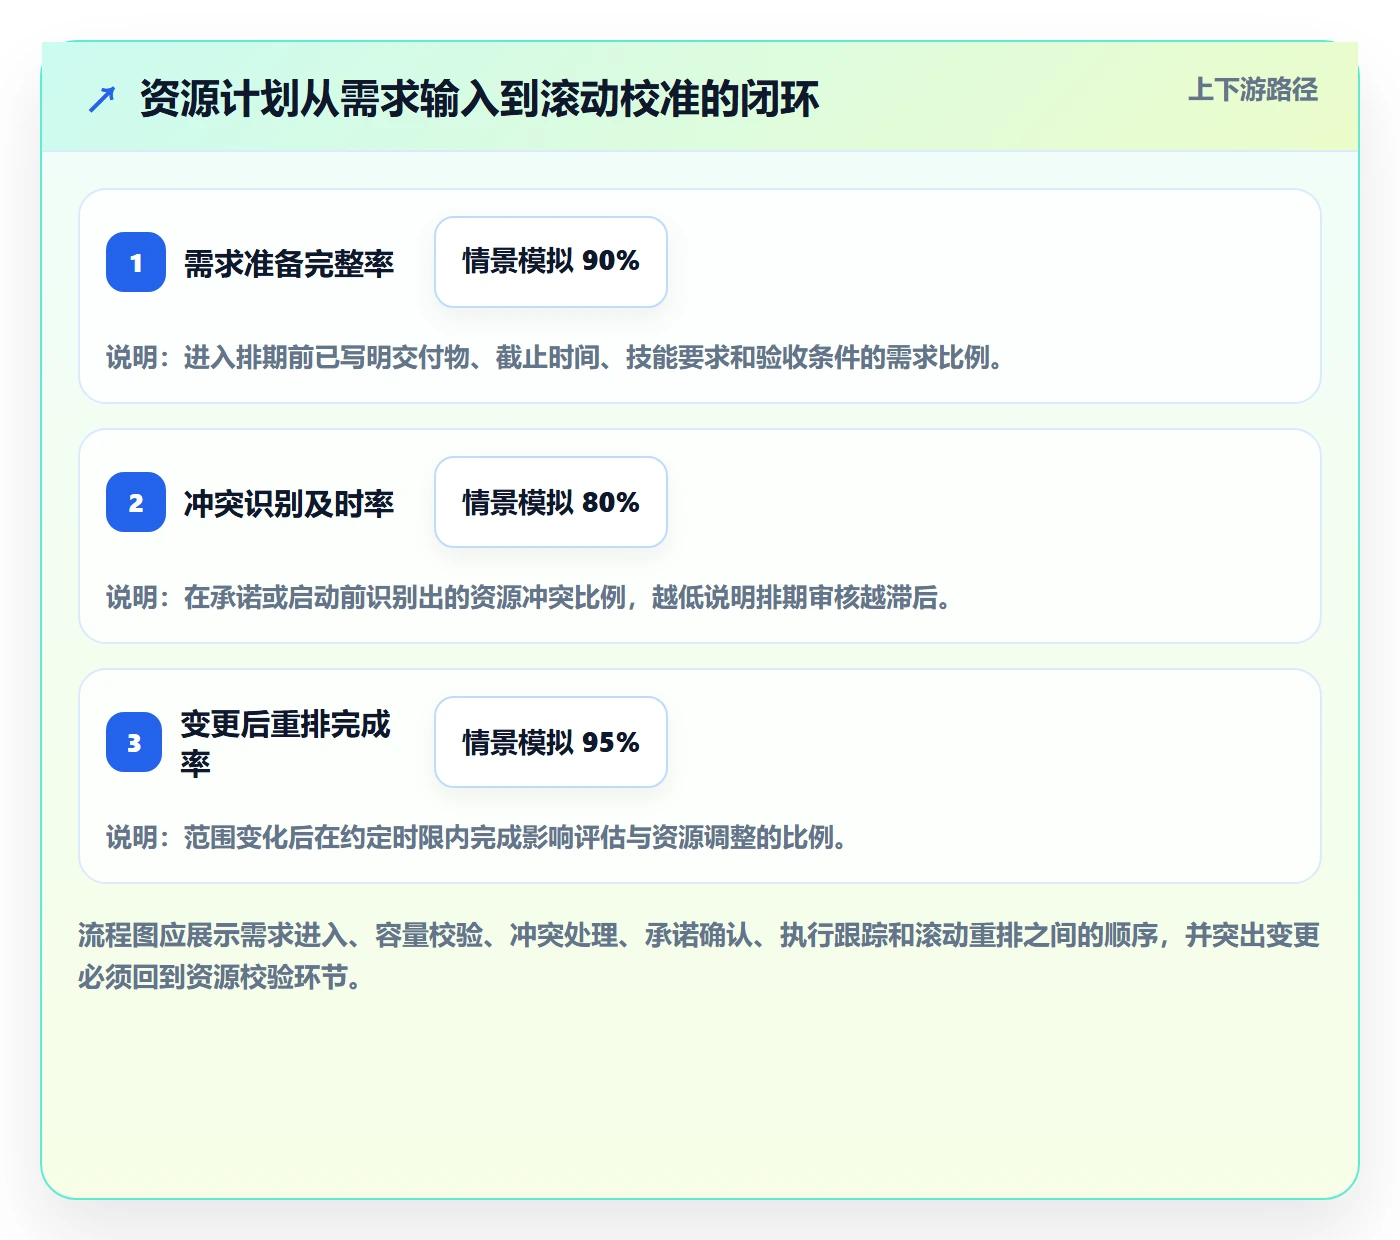The width and height of the screenshot is (1400, 1240).
Task: Click the description about 影响评估与资源调整
Action: 477,837
